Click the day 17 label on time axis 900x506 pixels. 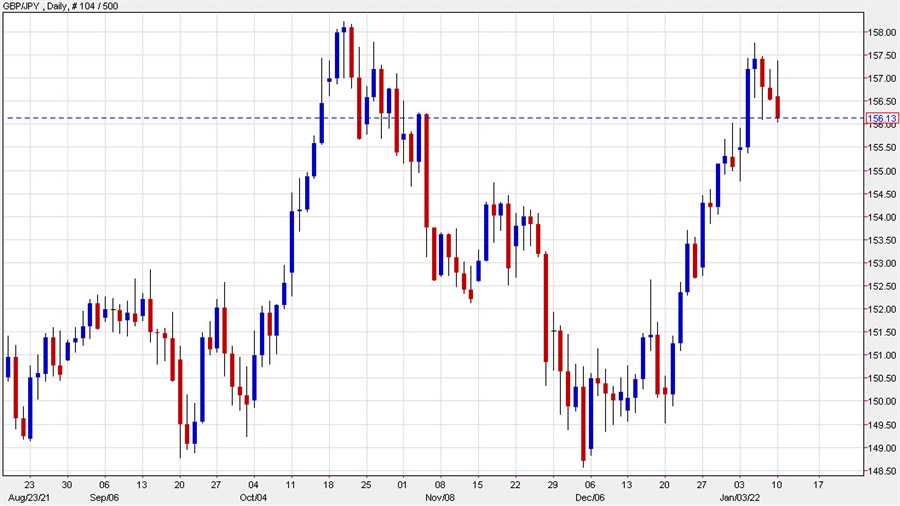point(818,485)
